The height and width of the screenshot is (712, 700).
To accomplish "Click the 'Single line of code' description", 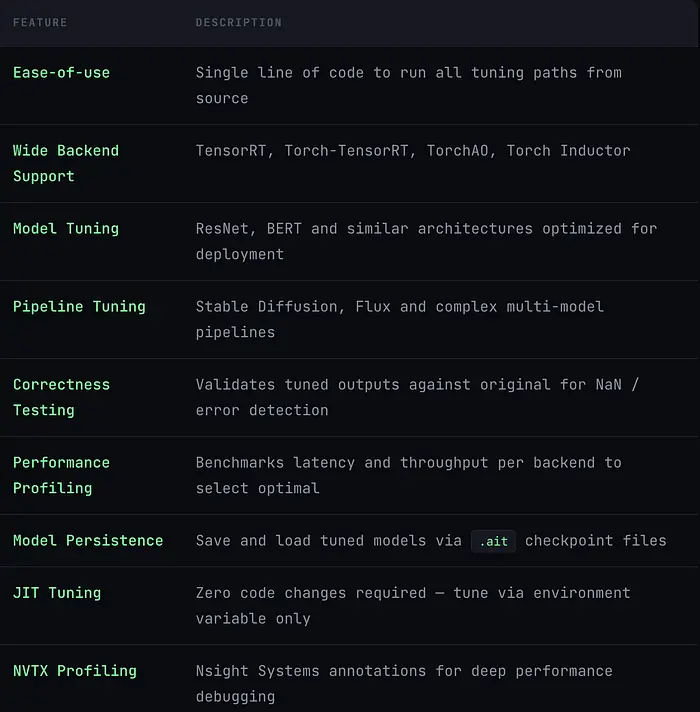I will pyautogui.click(x=408, y=85).
